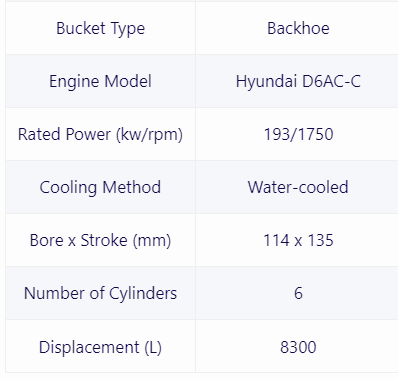Click the Cooling Method label
This screenshot has width=398, height=379.
coord(100,187)
